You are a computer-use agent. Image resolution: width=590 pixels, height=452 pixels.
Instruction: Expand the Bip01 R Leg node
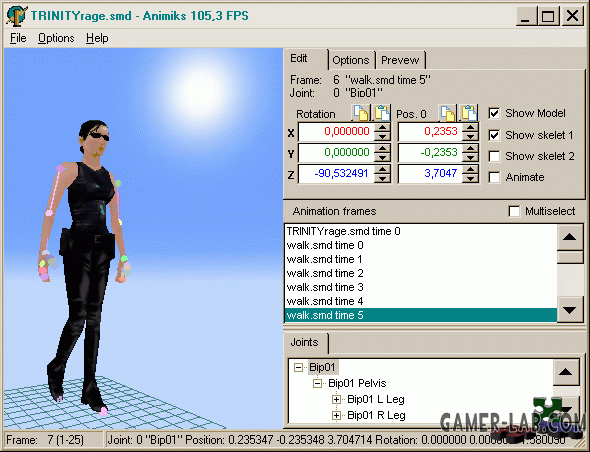coord(336,415)
